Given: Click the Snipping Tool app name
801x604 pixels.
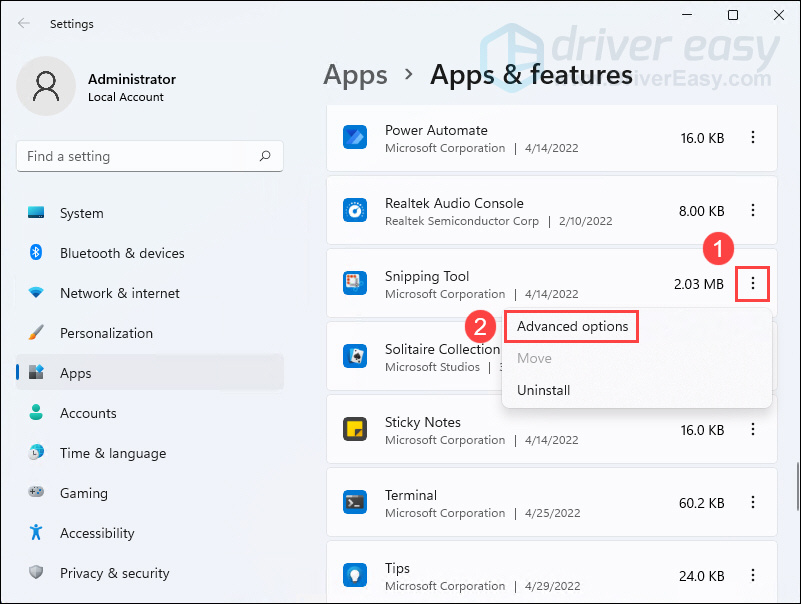Looking at the screenshot, I should pos(427,276).
